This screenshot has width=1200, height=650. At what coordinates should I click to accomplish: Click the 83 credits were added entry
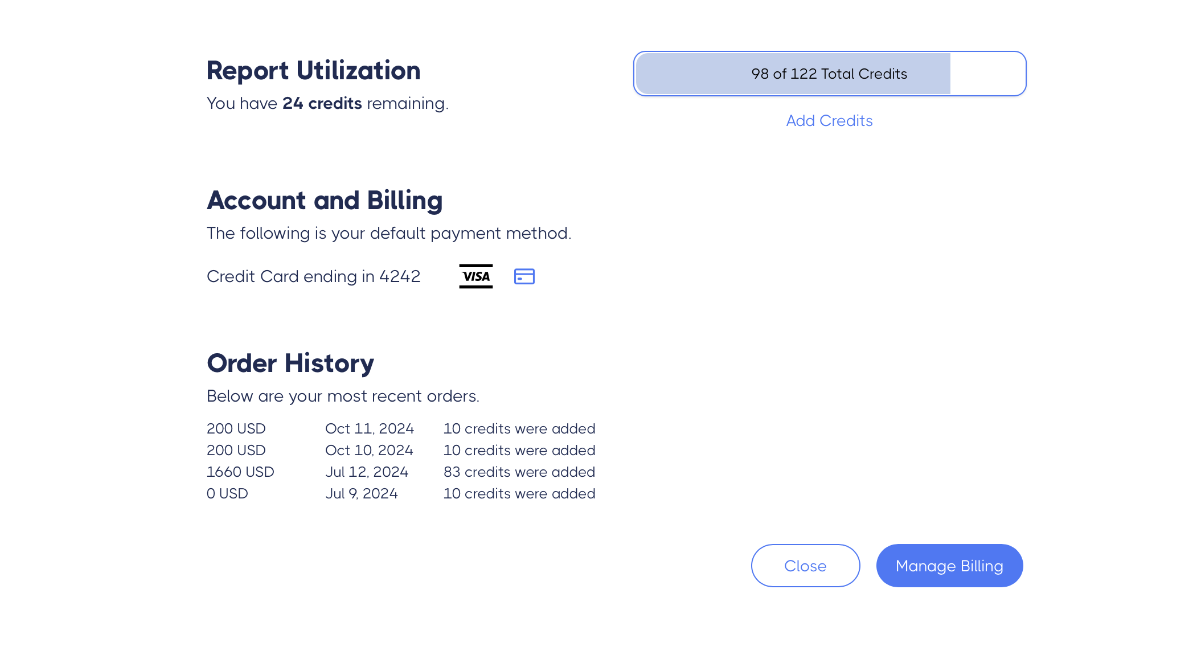[519, 472]
